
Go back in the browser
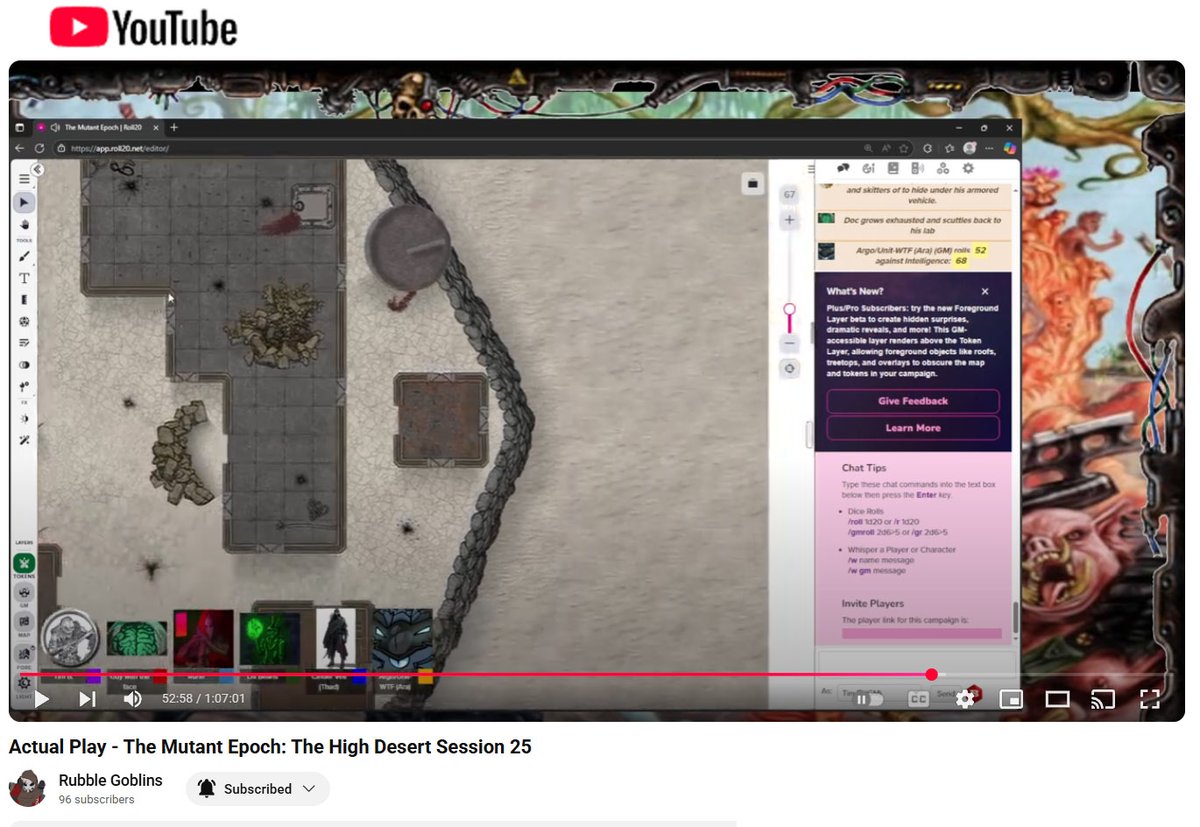[20, 148]
